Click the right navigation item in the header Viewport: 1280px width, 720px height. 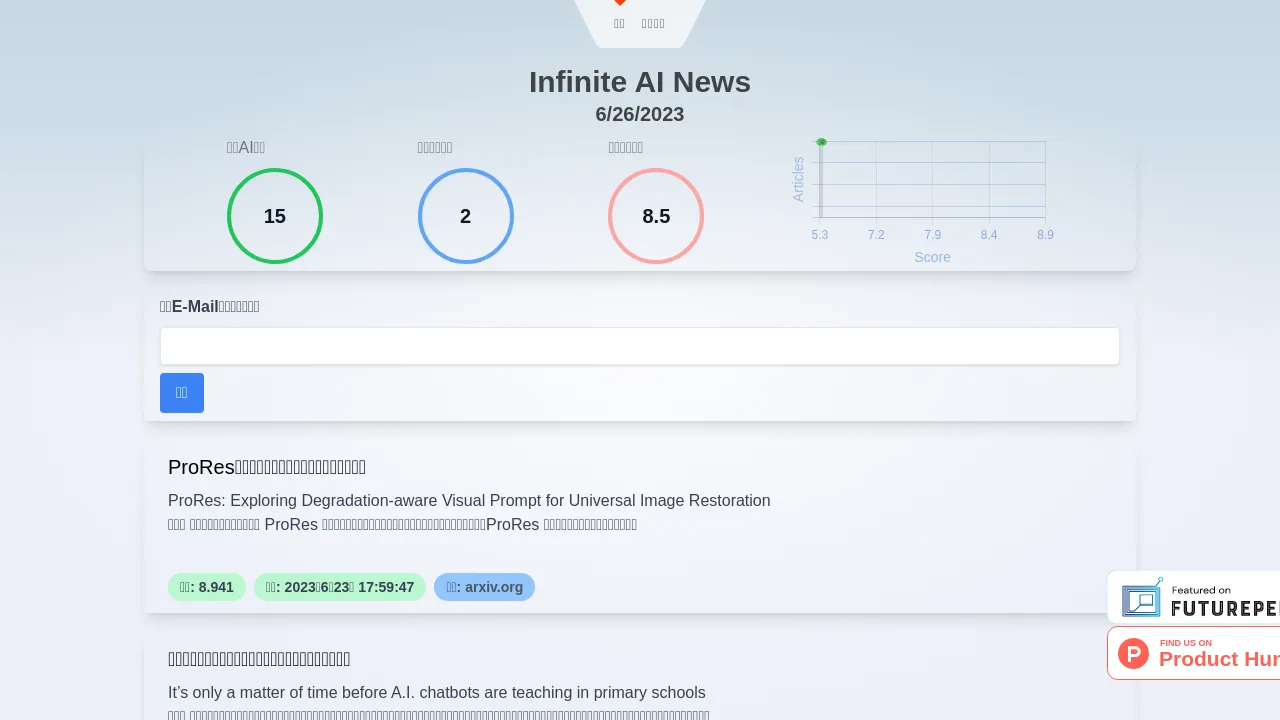[x=653, y=23]
